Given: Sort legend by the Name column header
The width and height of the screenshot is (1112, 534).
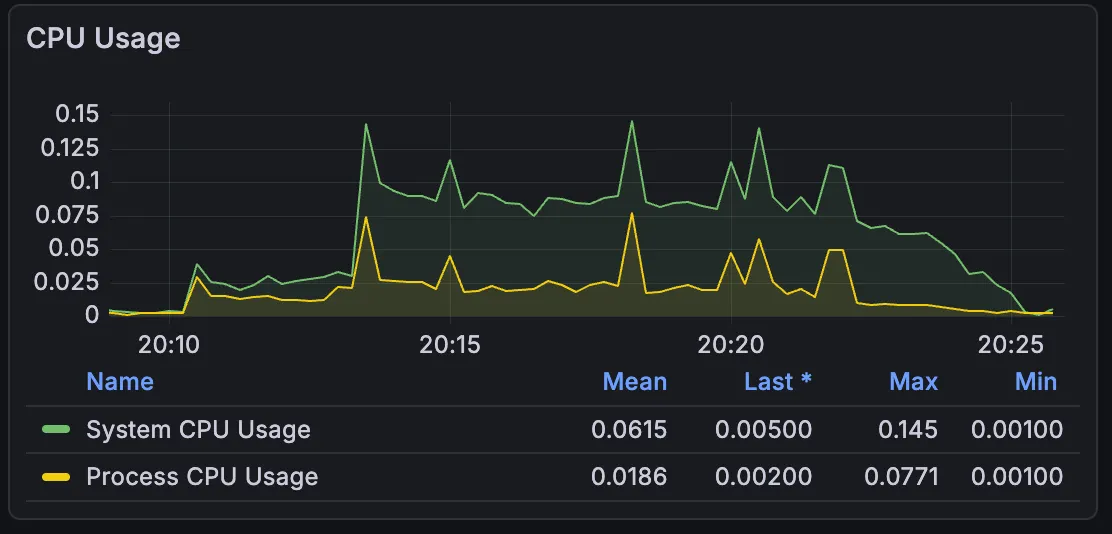Looking at the screenshot, I should pyautogui.click(x=120, y=381).
